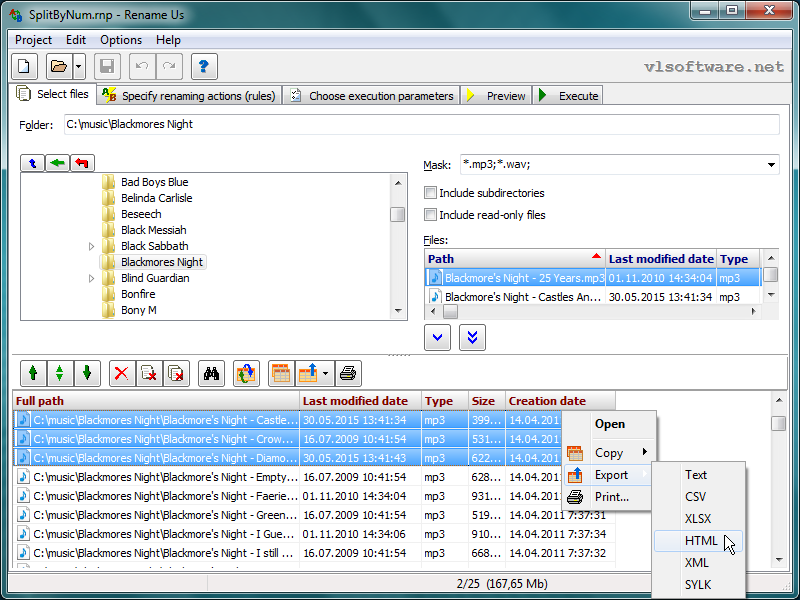Expand the Black Sabbath folder node
Viewport: 800px width, 600px height.
pos(92,246)
